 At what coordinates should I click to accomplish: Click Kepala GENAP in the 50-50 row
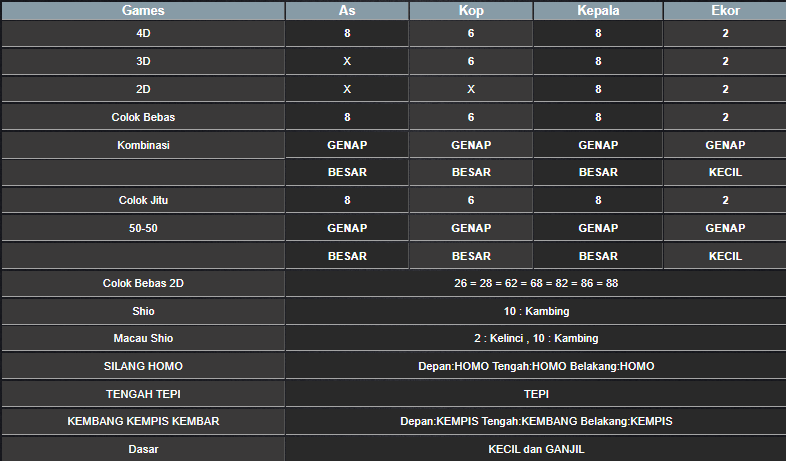pyautogui.click(x=598, y=228)
